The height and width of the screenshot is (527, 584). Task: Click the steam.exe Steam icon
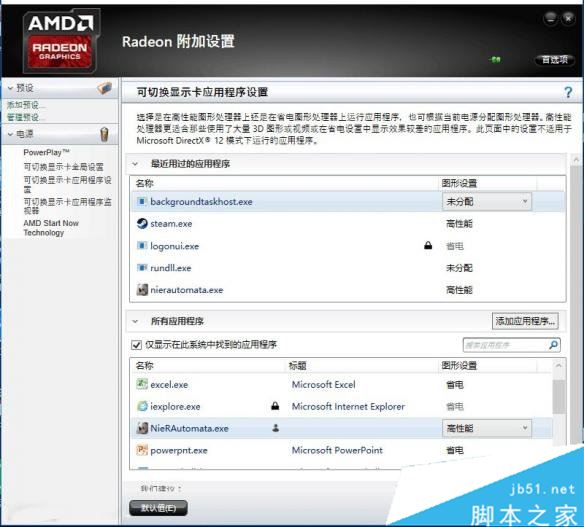coord(142,223)
